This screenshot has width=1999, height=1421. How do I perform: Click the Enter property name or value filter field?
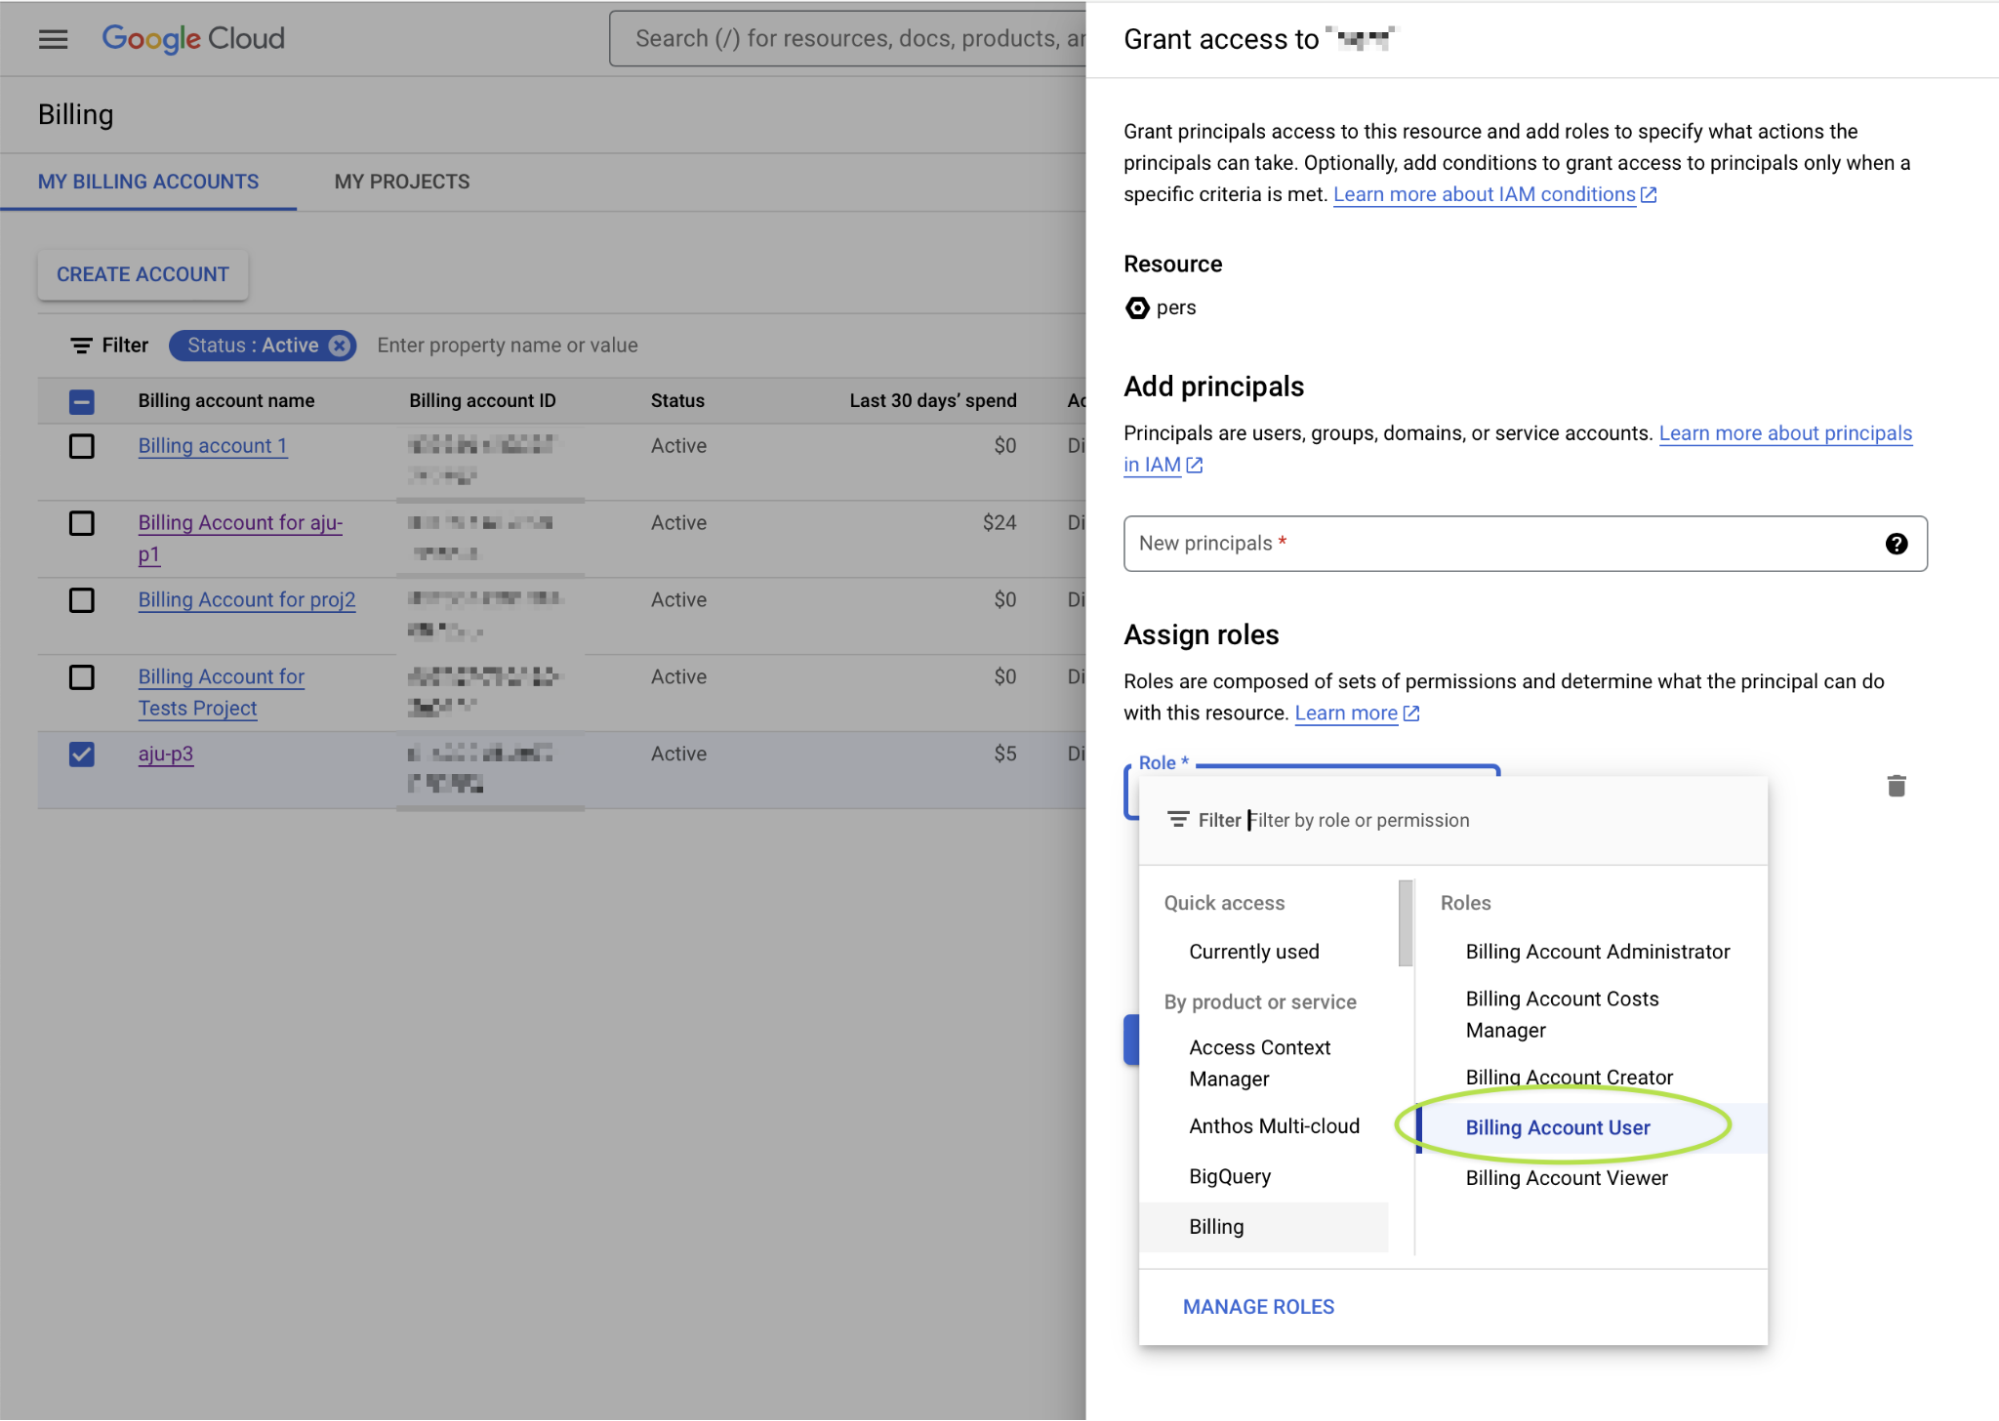(x=507, y=346)
